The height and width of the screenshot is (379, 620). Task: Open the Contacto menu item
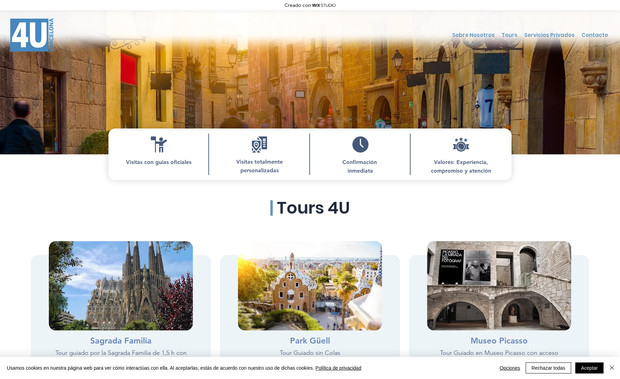tap(595, 35)
